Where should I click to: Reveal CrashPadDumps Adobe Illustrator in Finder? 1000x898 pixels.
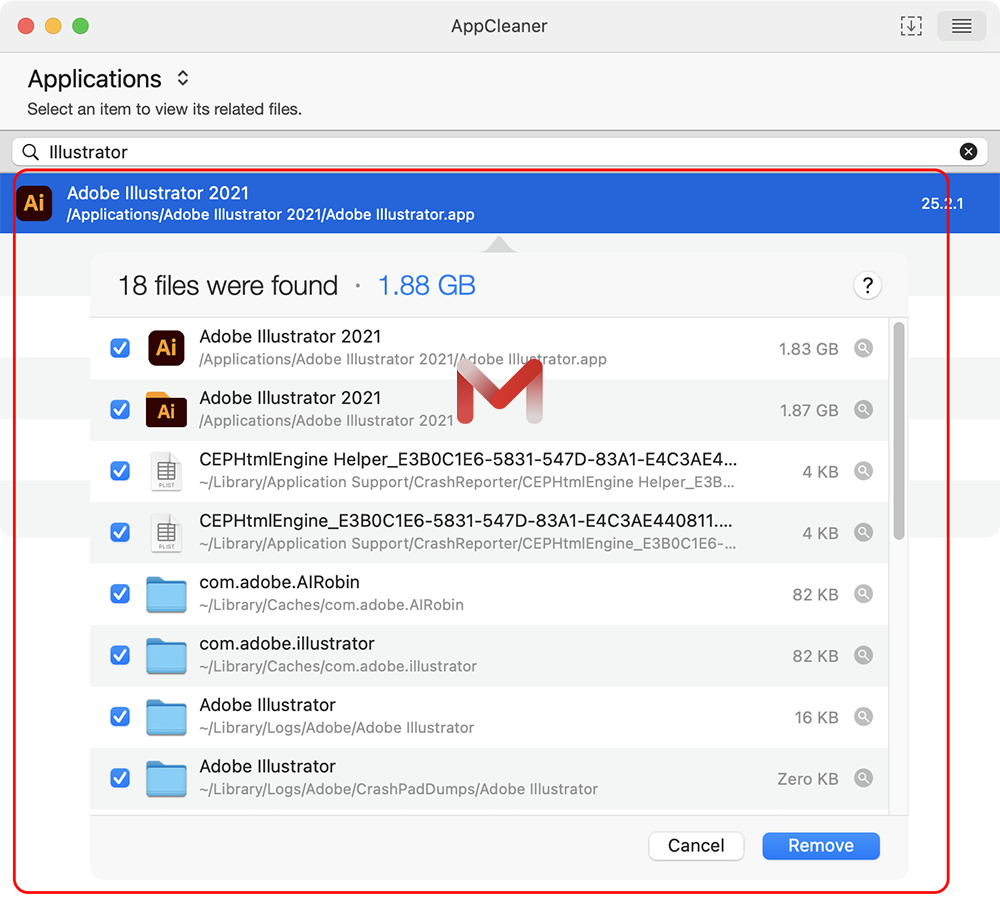[863, 778]
